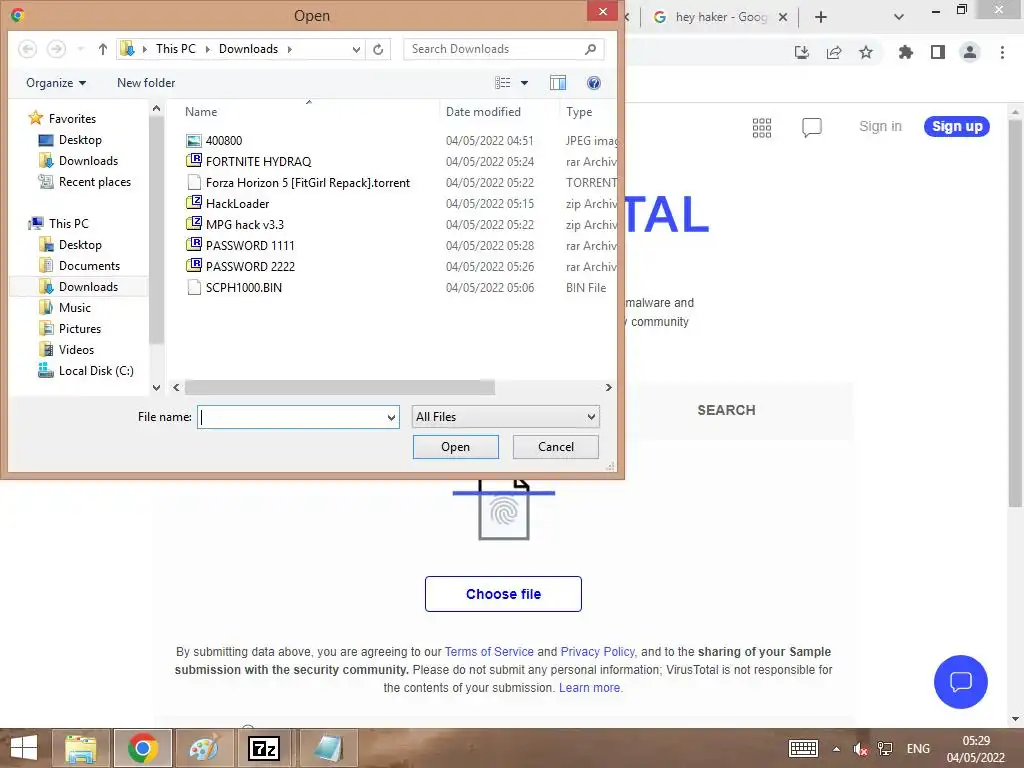1024x768 pixels.
Task: Go up one folder level with the up arrow
Action: pos(103,49)
